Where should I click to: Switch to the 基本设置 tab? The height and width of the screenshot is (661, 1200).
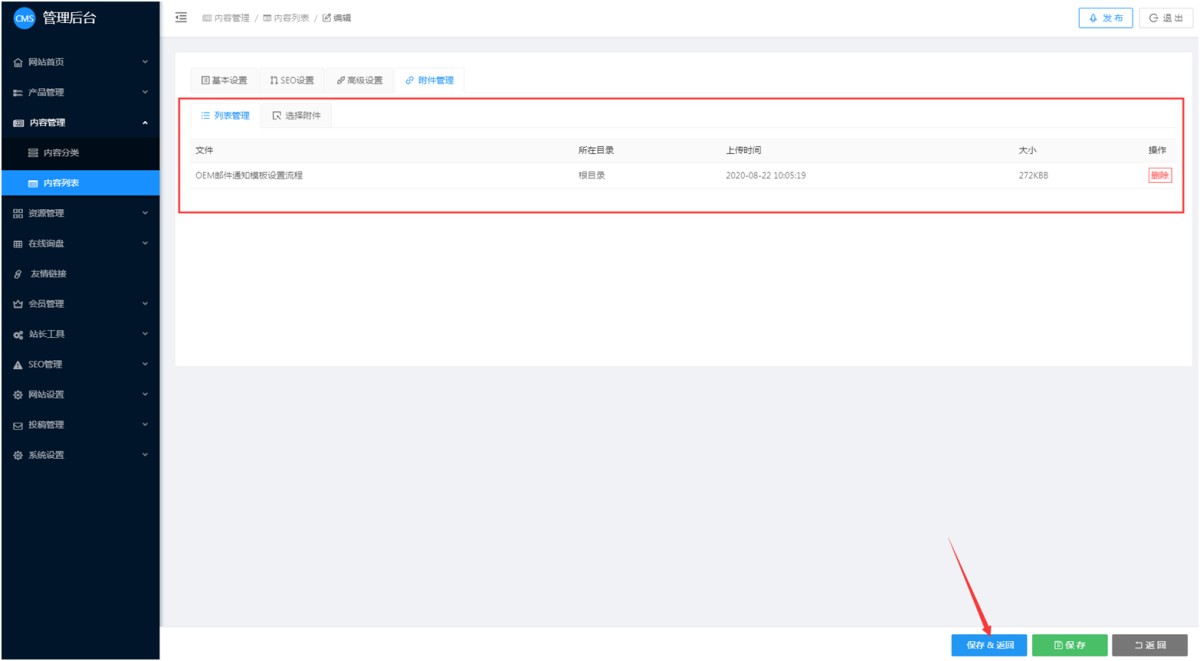tap(225, 80)
